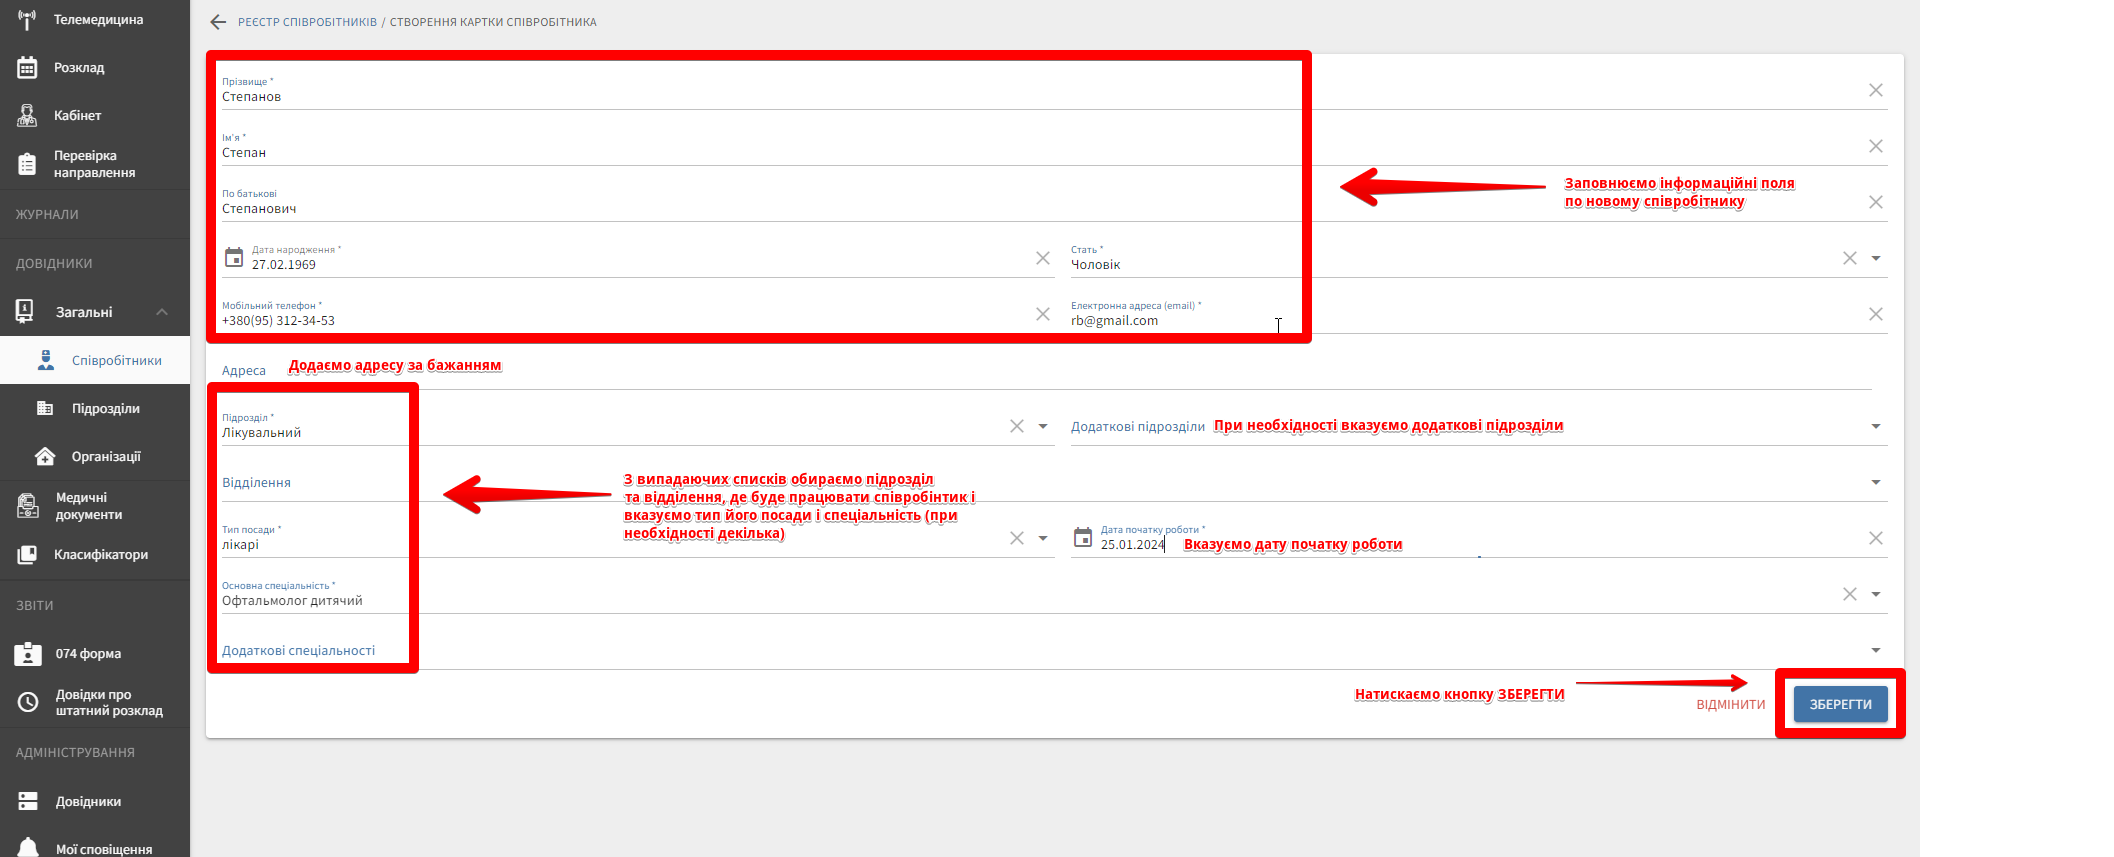Open the Відділення dropdown list
2114x857 pixels.
[1876, 482]
